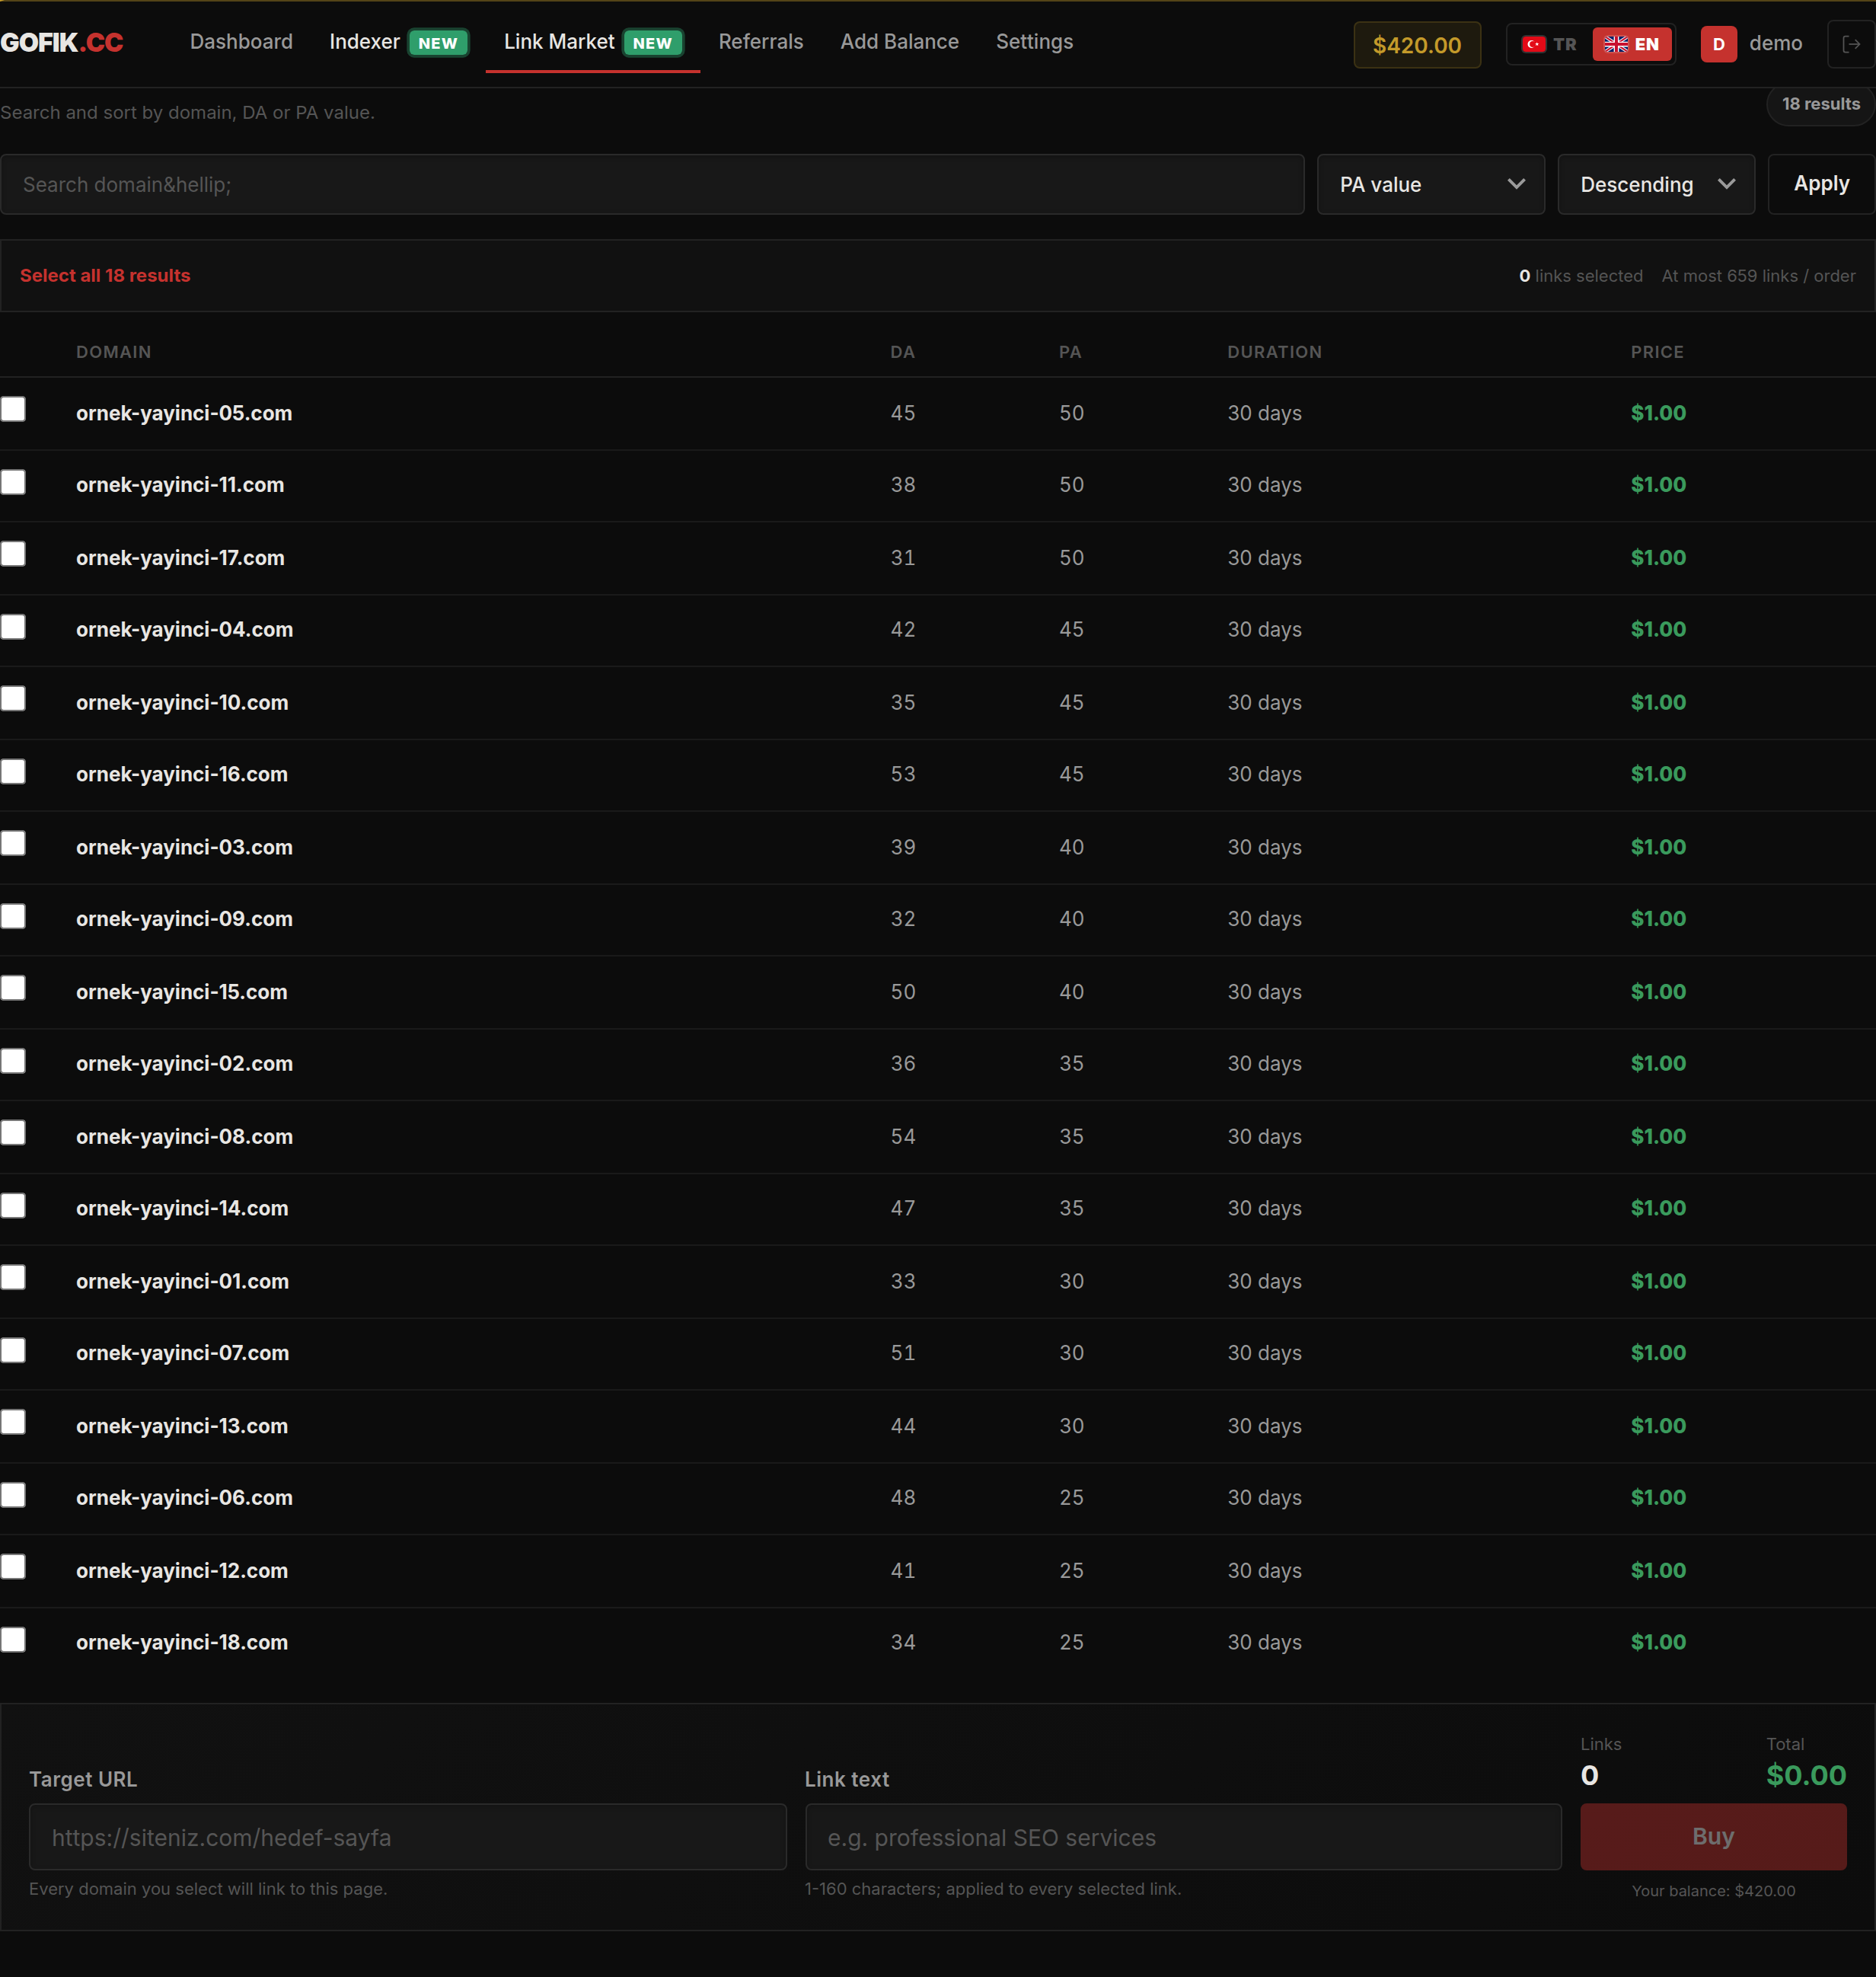Screen dimensions: 1876x1977
Task: Switch language to English EN
Action: [1632, 44]
